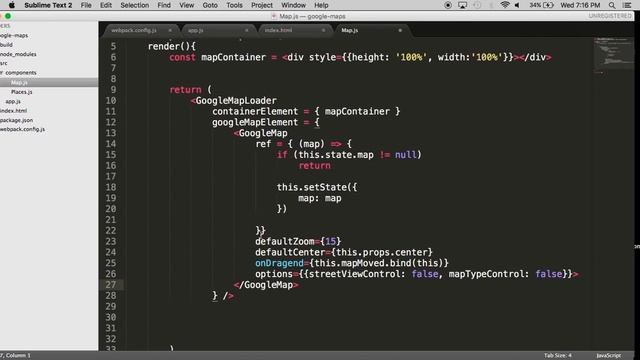Close the index.html tab
The height and width of the screenshot is (360, 640).
pos(323,30)
